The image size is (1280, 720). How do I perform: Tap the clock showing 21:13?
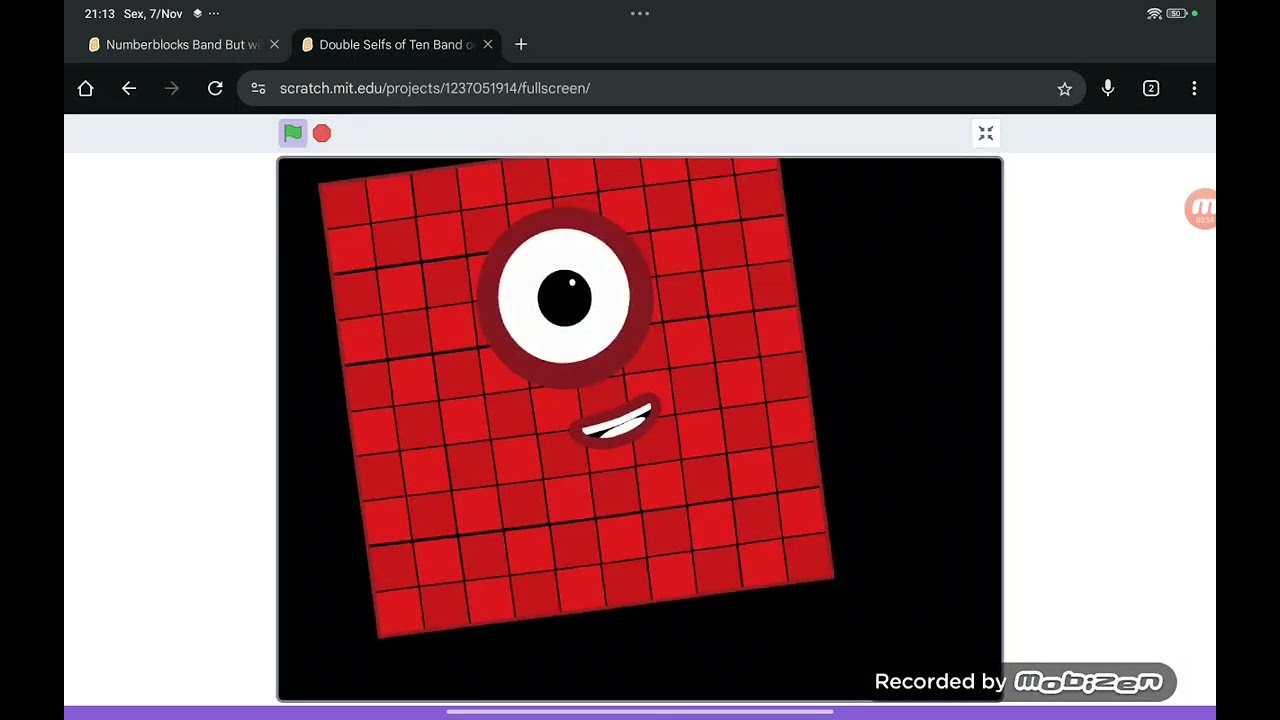pyautogui.click(x=100, y=14)
